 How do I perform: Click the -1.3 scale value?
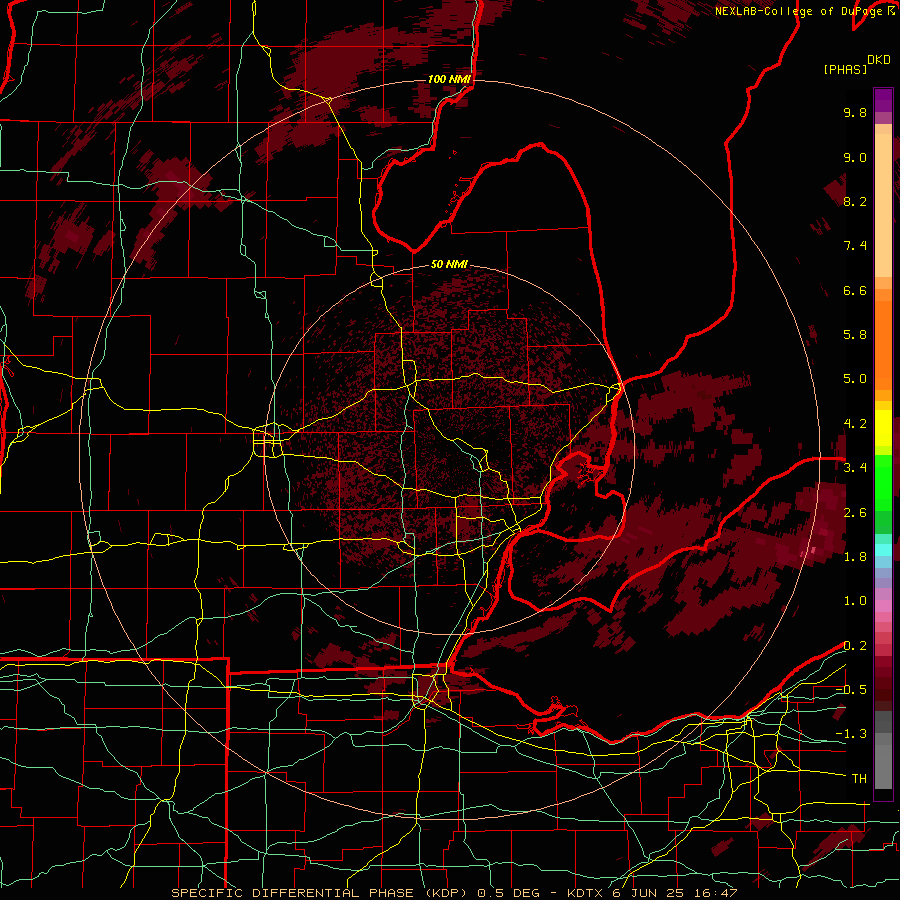[x=851, y=734]
